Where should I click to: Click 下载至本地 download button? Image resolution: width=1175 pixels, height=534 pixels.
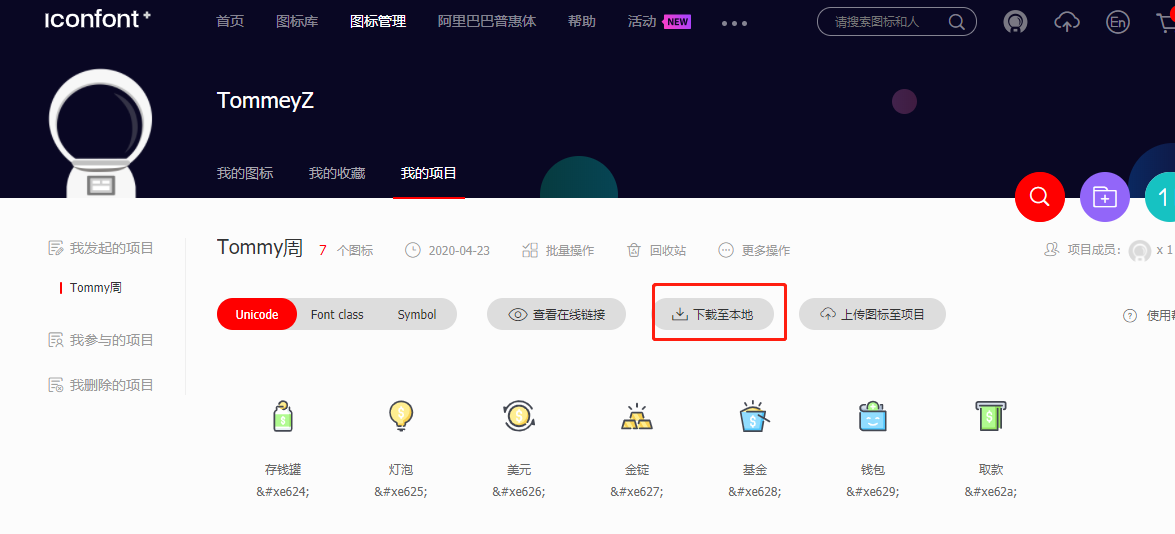click(712, 315)
